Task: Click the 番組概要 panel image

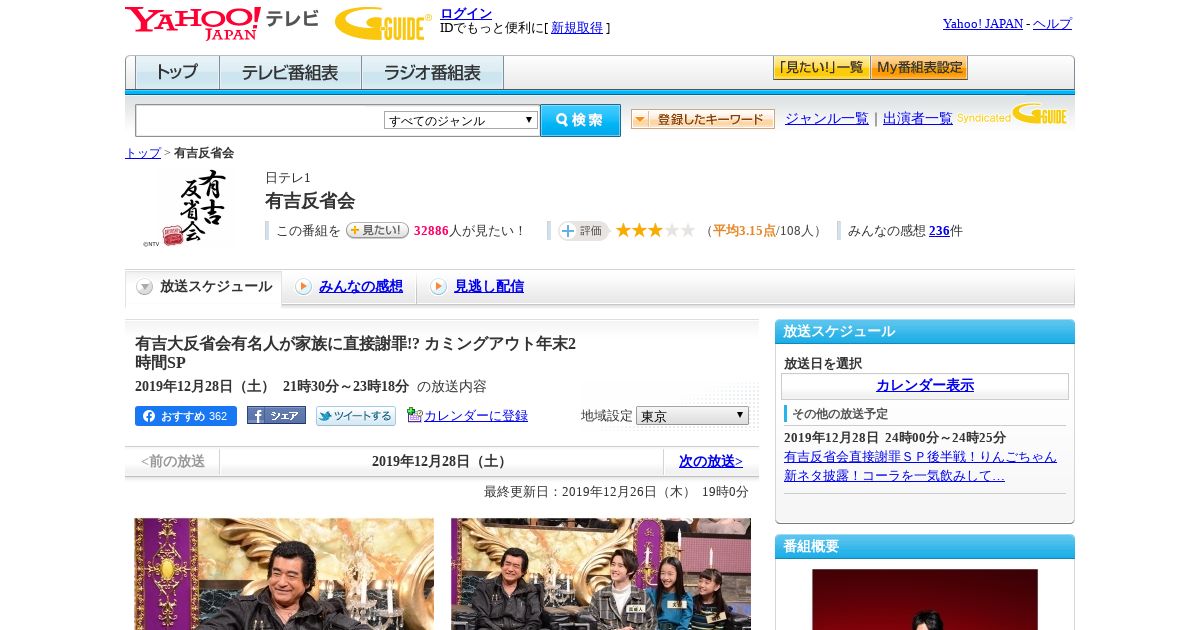Action: coord(925,599)
